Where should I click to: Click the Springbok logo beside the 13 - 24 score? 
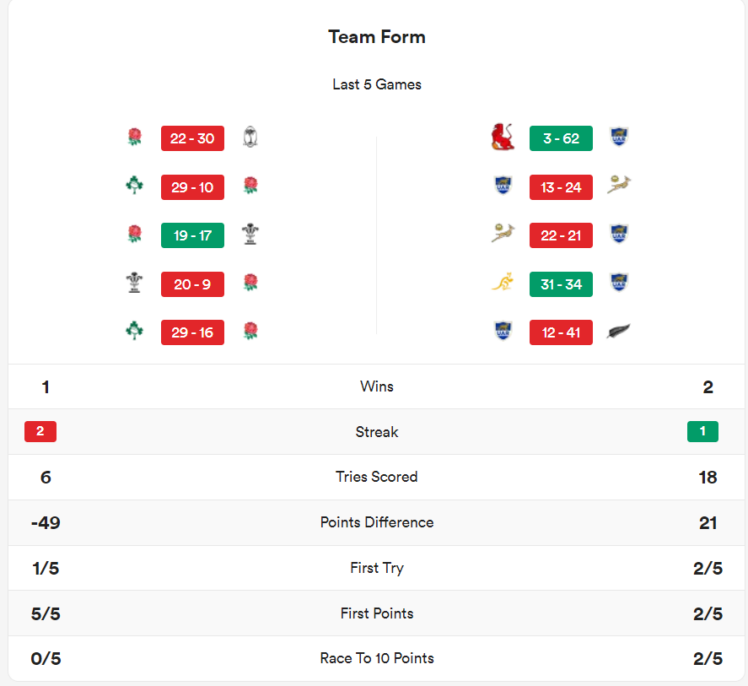(619, 186)
